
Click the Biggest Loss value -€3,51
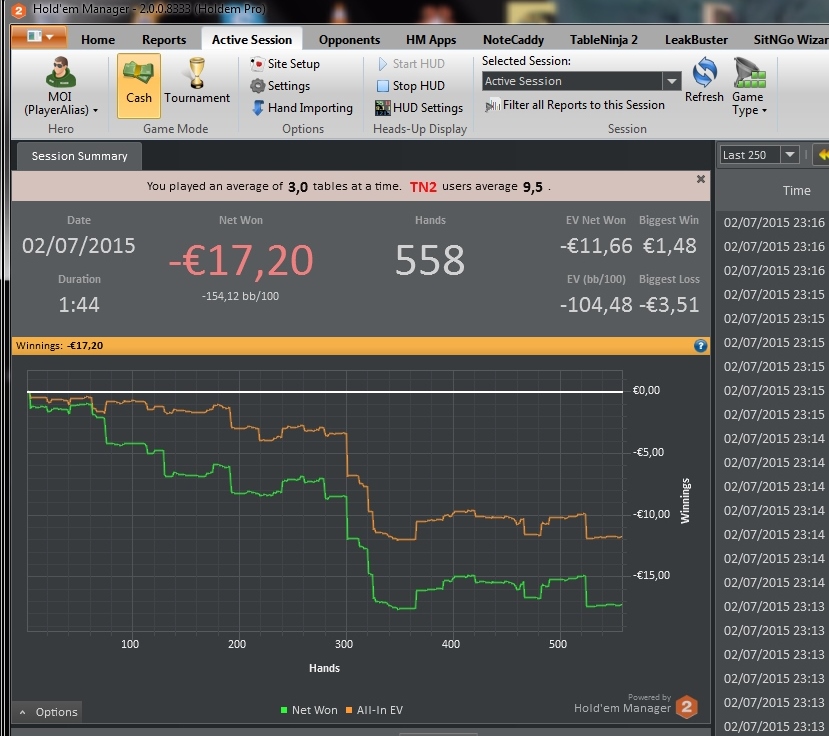[x=669, y=305]
